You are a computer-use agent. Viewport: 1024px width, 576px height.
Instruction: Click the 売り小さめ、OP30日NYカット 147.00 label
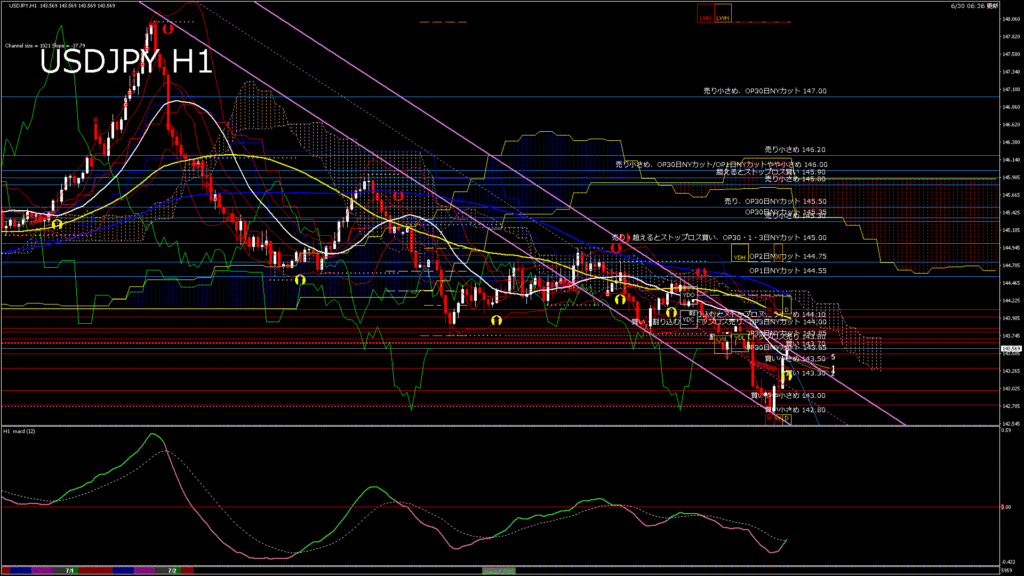coord(765,91)
